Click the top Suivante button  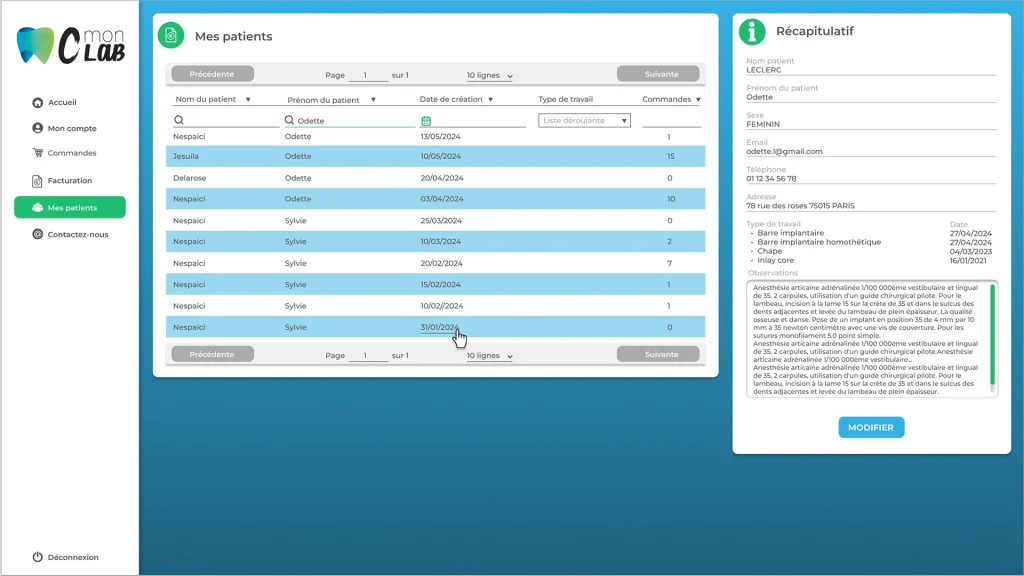tap(658, 74)
